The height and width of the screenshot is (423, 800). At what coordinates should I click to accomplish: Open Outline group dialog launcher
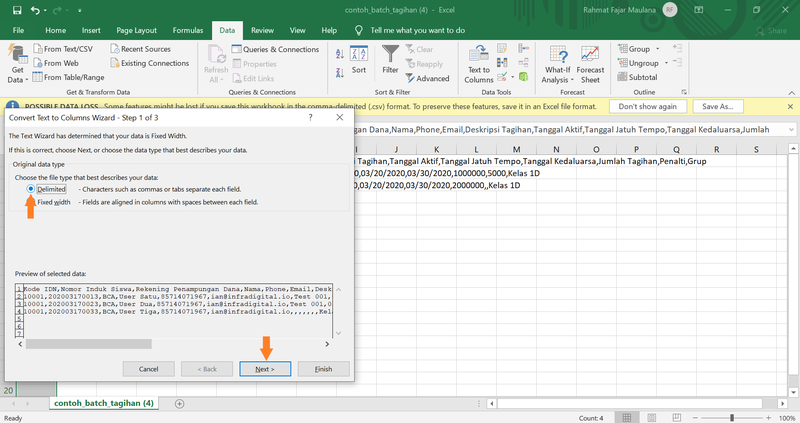click(684, 92)
